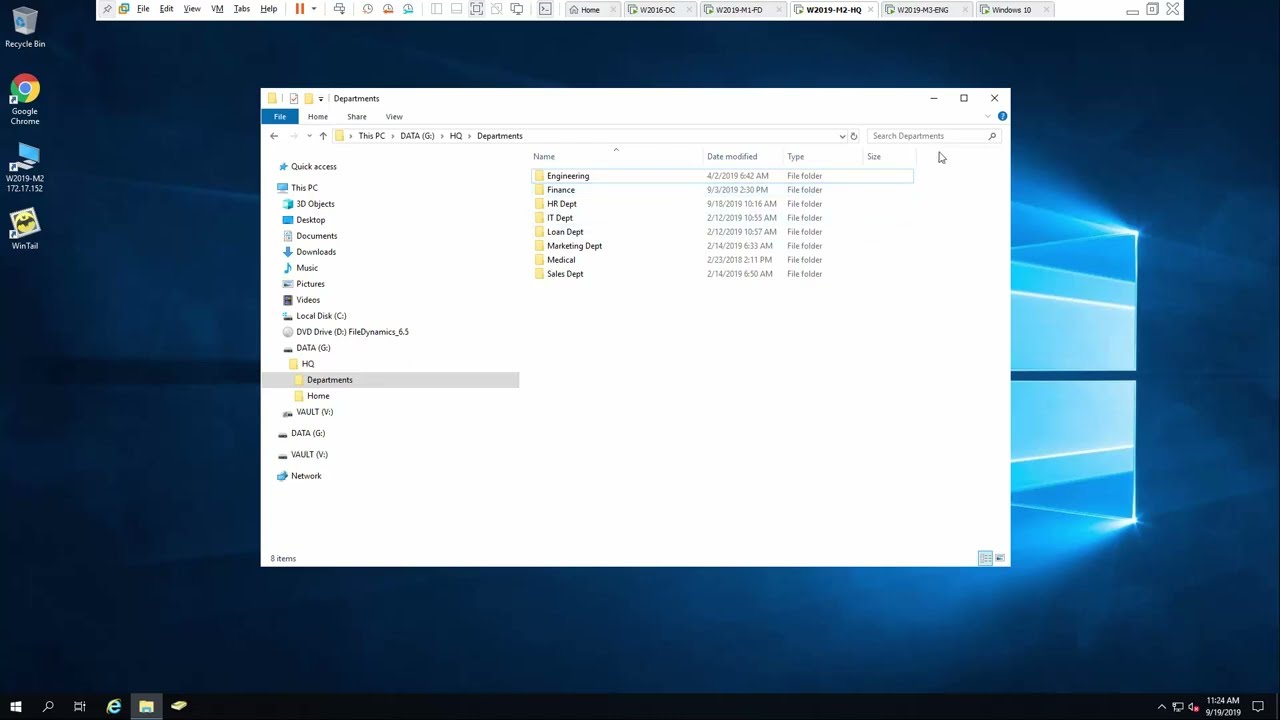Open the snapshot manager icon
The height and width of the screenshot is (720, 1280).
tap(408, 9)
